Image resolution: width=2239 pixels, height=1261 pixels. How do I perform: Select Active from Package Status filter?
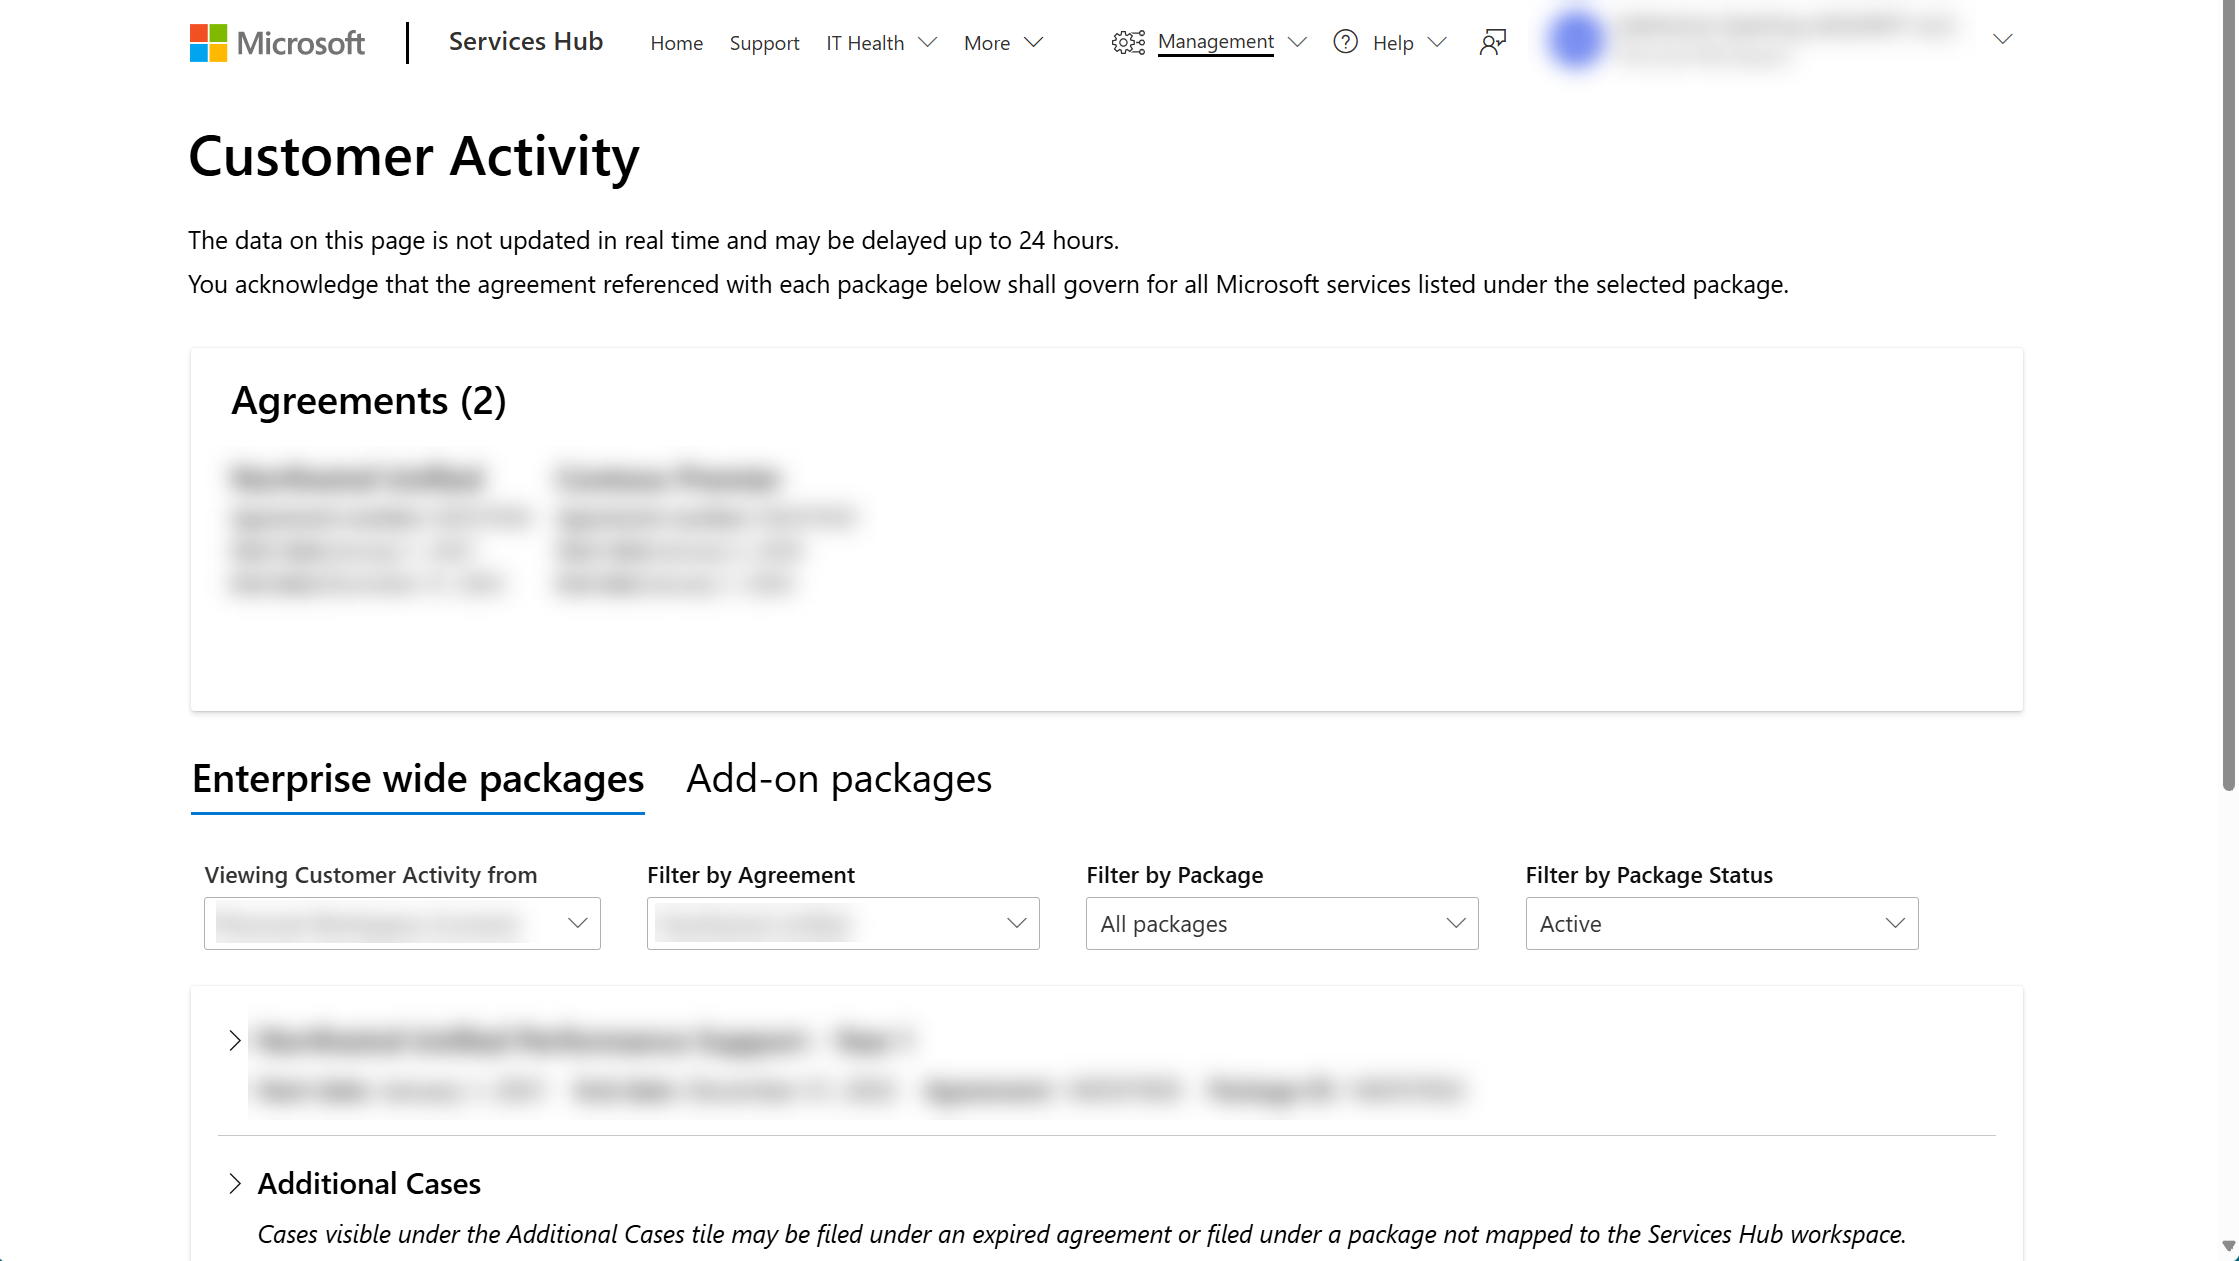click(x=1719, y=923)
